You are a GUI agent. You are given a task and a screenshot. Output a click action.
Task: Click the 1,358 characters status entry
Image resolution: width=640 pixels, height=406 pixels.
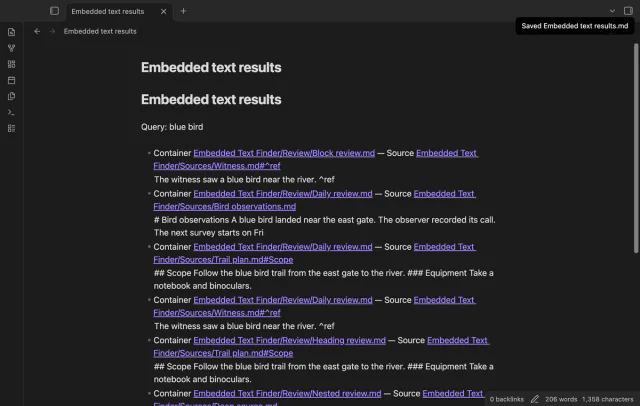click(608, 399)
